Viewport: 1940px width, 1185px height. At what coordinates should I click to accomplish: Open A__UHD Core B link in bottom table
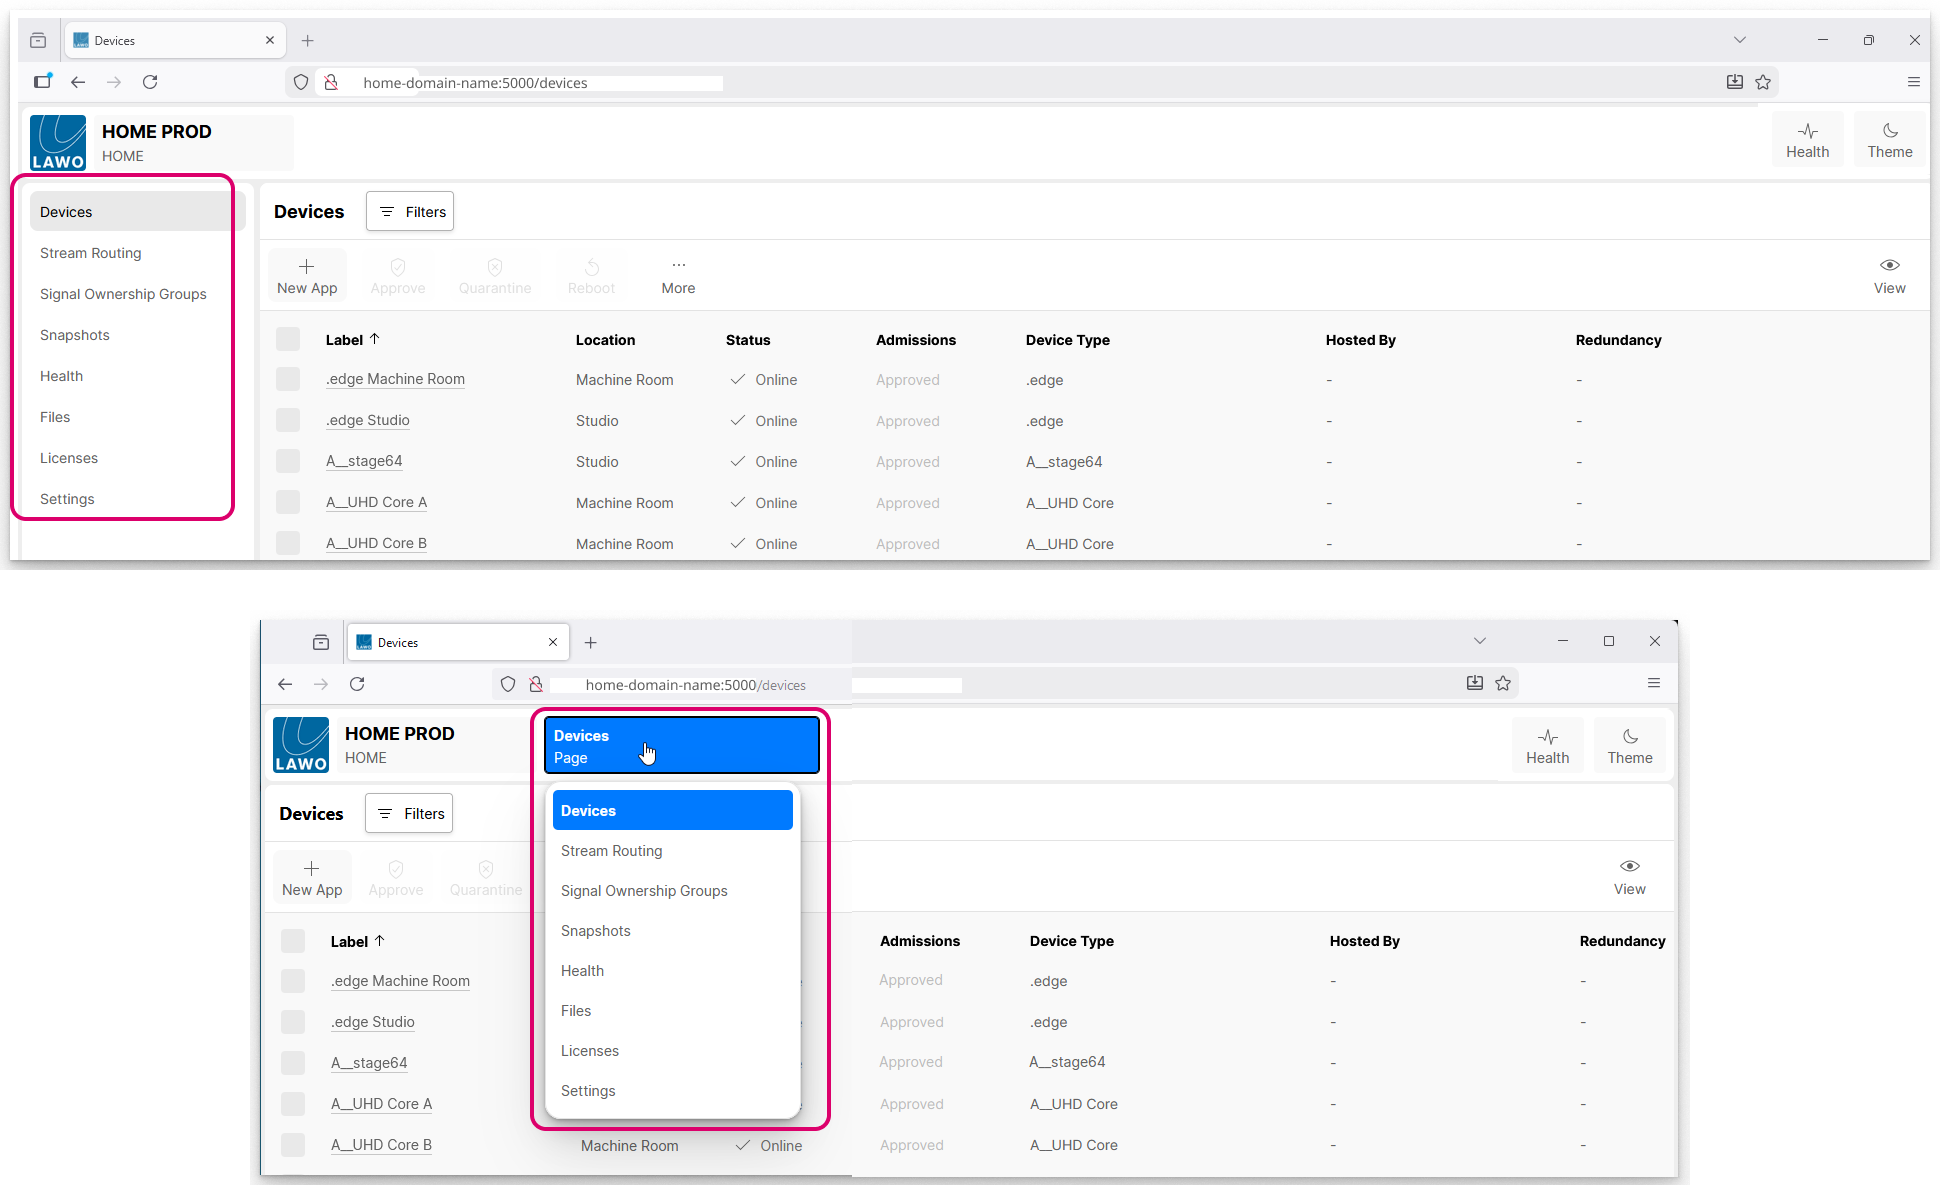[381, 1145]
